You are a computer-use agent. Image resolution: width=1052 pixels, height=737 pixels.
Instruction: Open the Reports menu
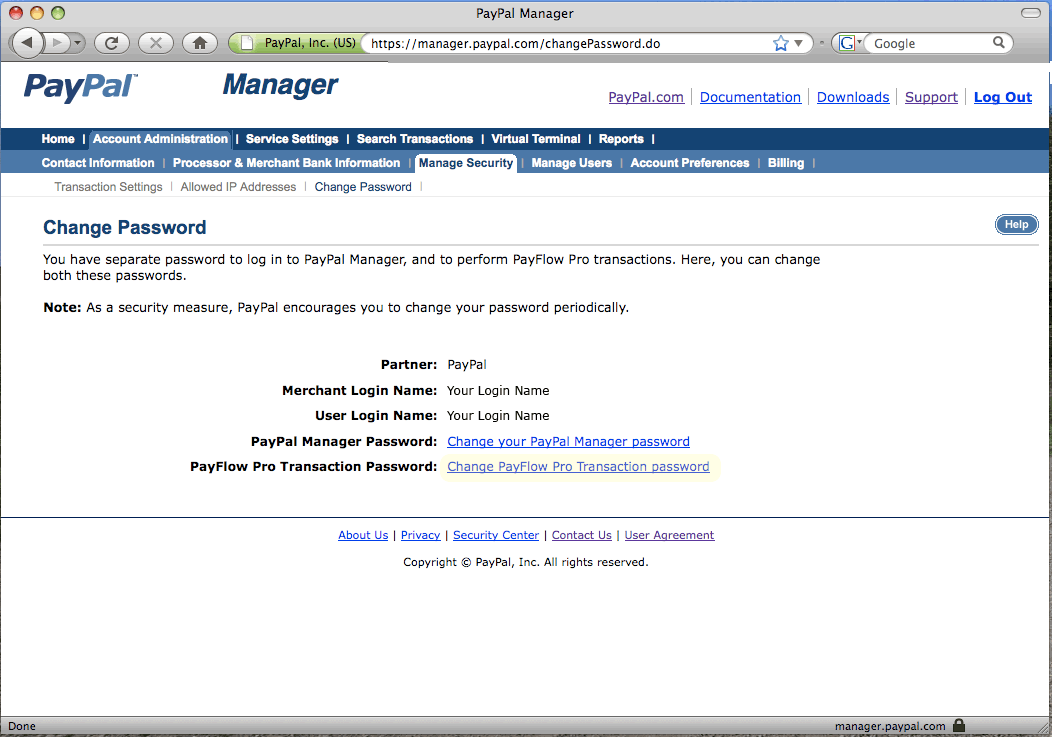coord(621,139)
